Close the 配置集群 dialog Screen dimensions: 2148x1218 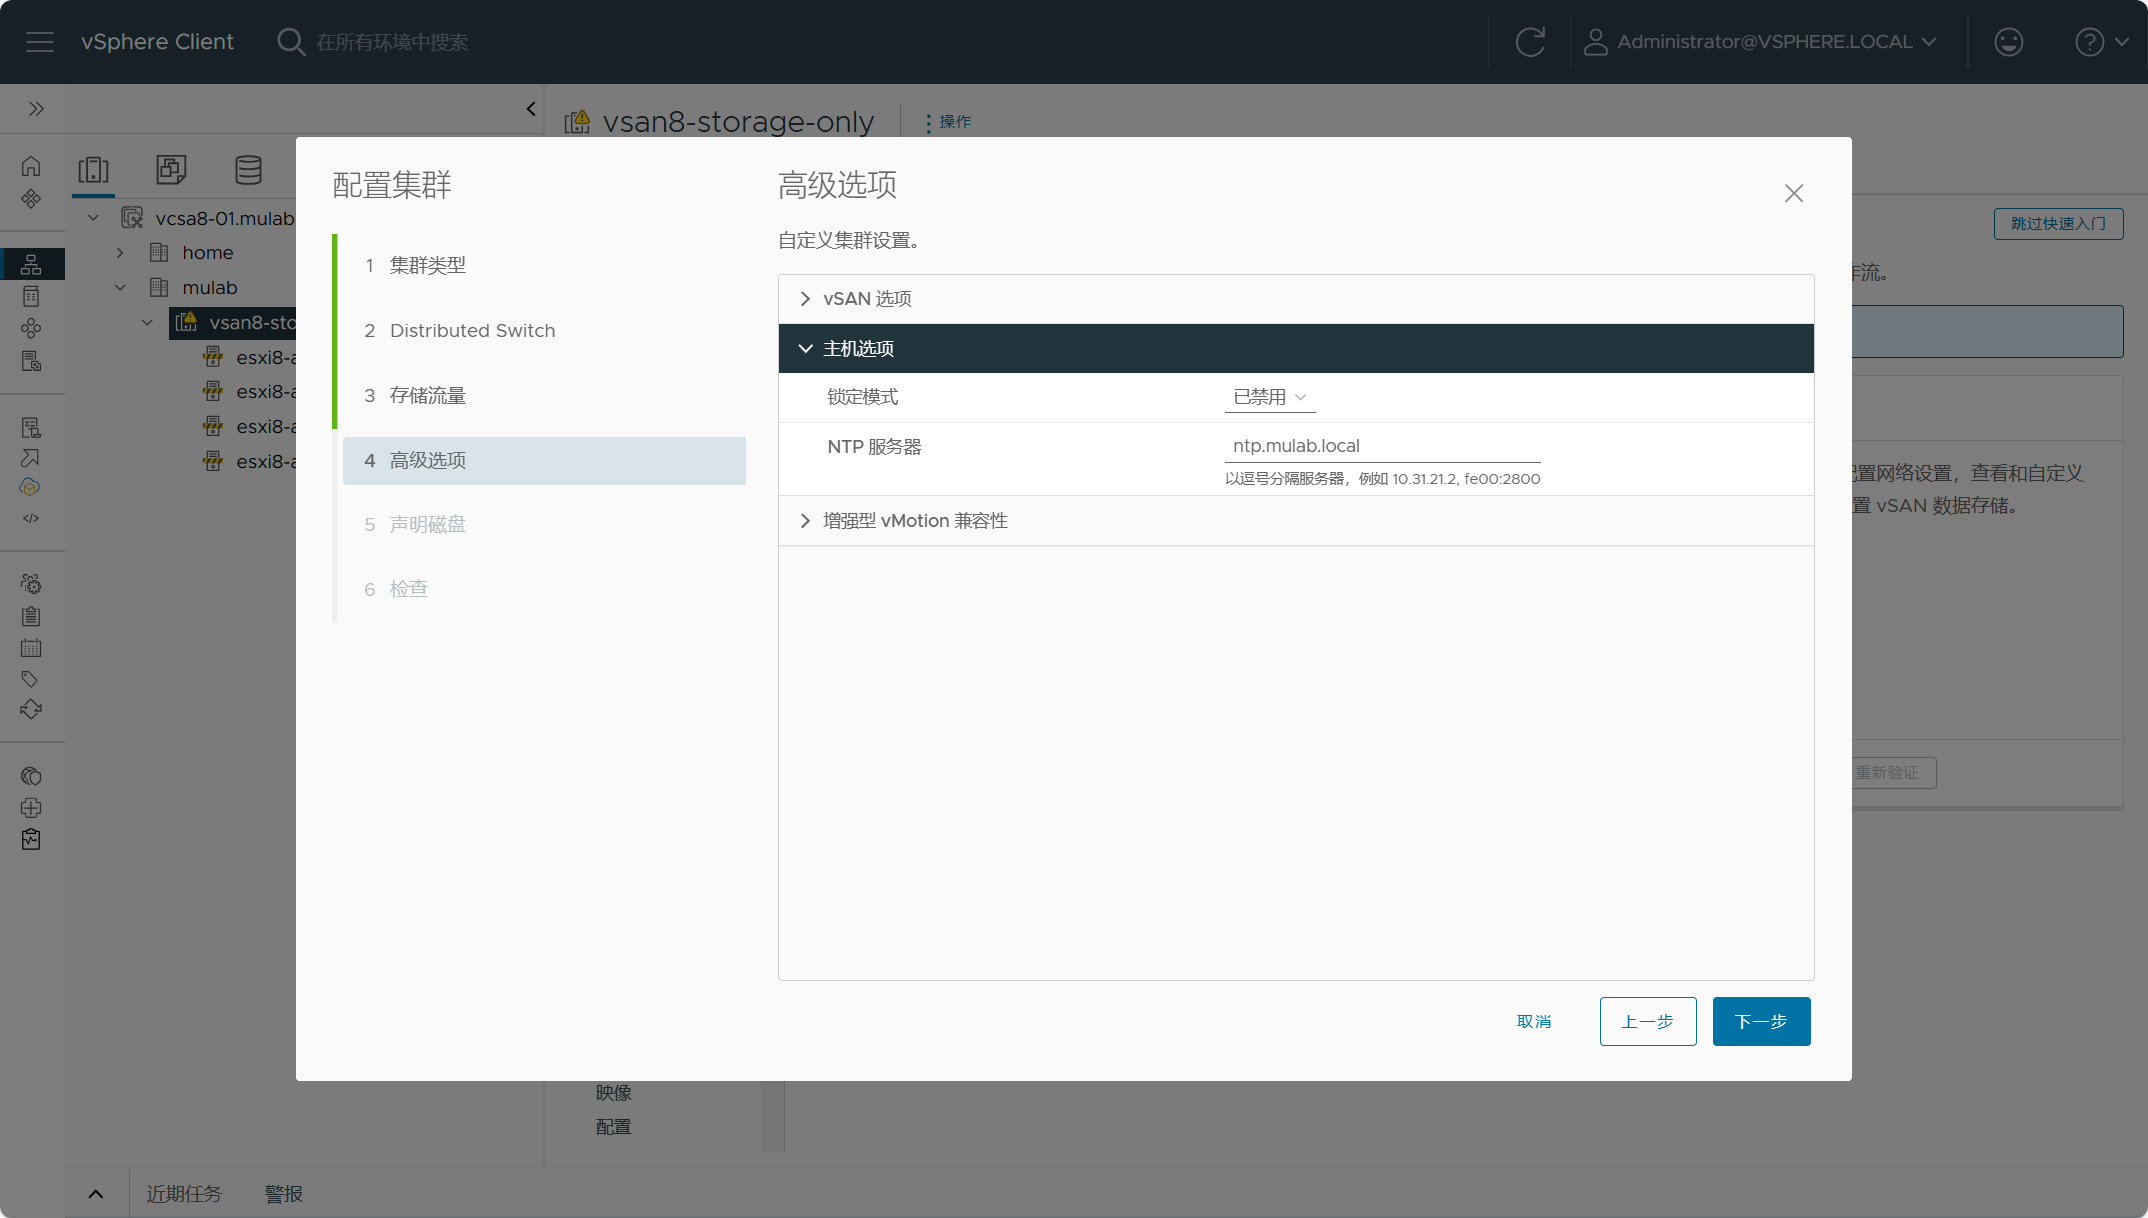pyautogui.click(x=1794, y=193)
